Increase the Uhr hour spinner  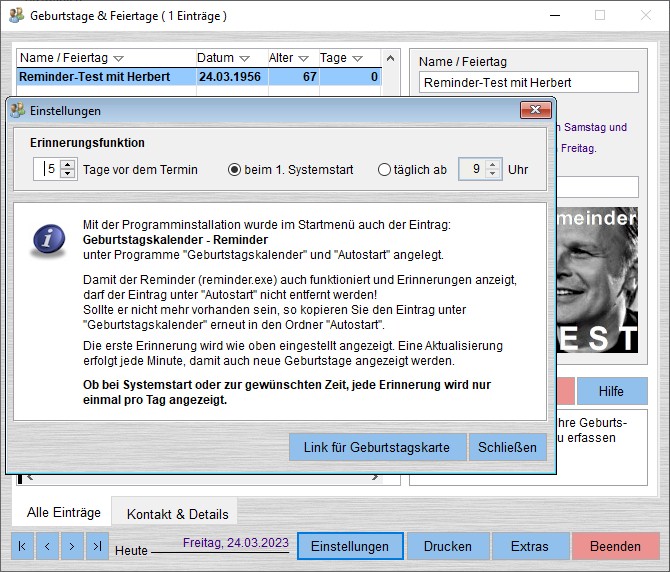click(493, 164)
